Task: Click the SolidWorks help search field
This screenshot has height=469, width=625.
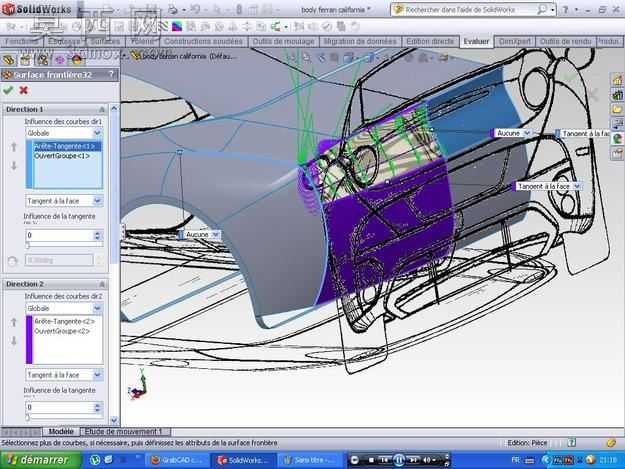Action: (470, 10)
